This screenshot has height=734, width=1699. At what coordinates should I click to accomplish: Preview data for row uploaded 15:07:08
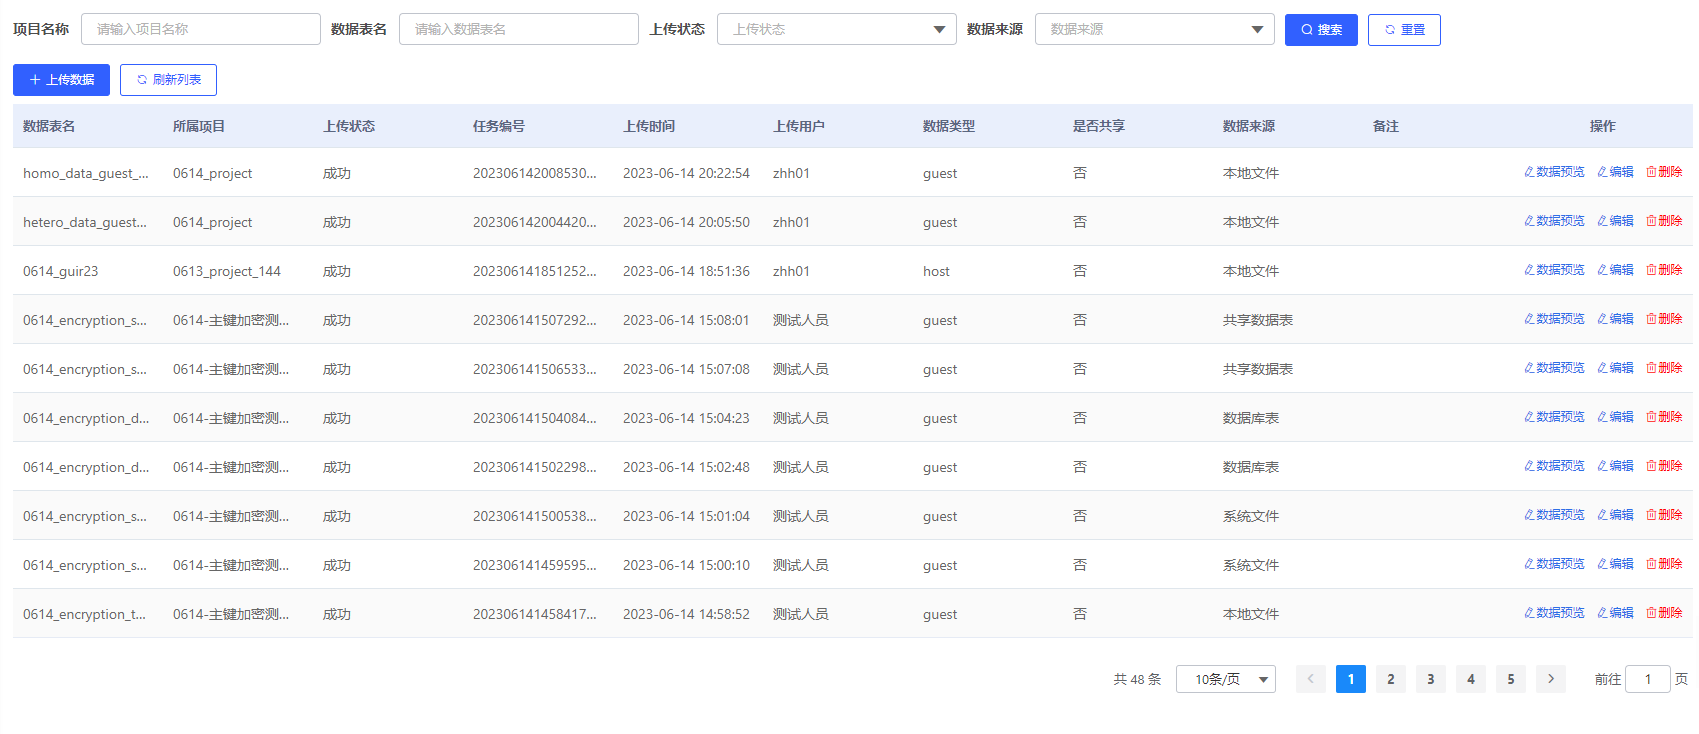[x=1554, y=368]
